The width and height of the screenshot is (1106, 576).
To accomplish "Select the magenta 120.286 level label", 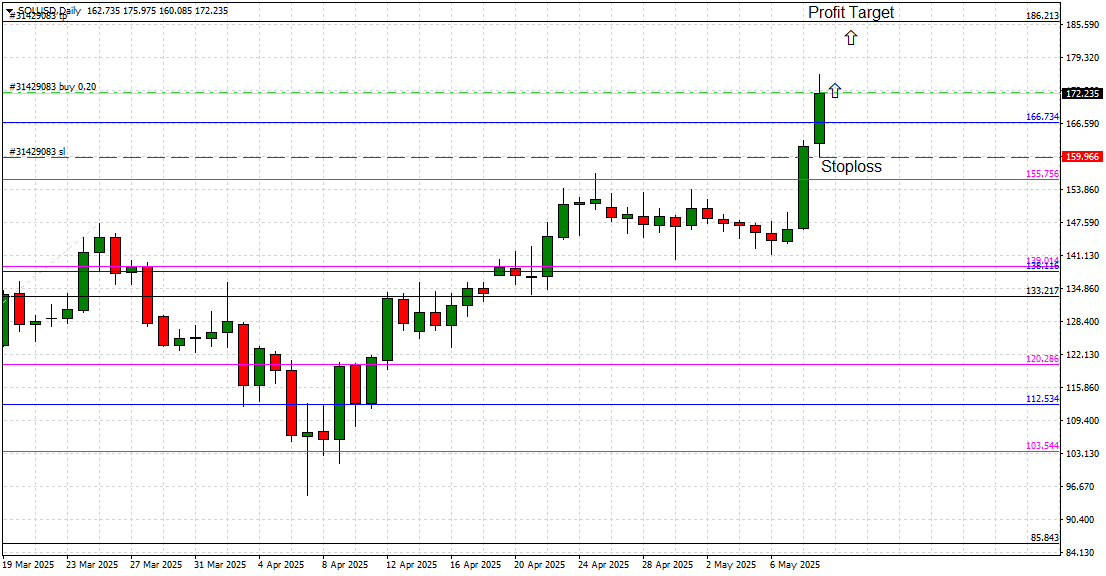I will pyautogui.click(x=1042, y=358).
